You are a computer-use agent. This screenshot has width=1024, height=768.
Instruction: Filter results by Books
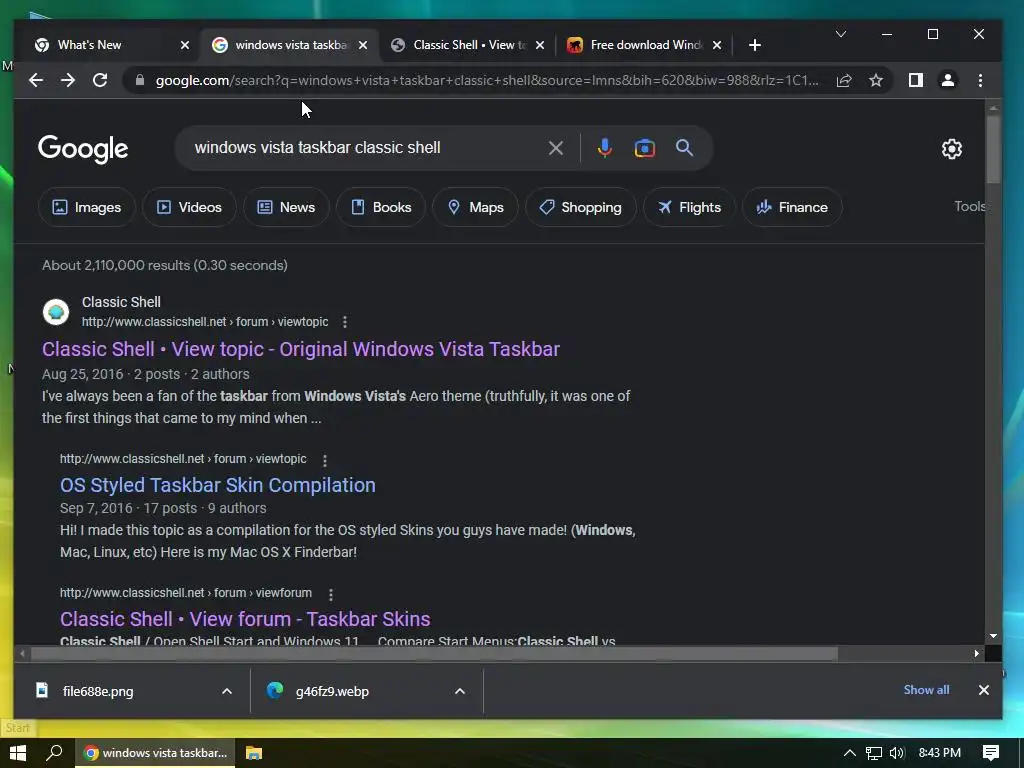[381, 207]
